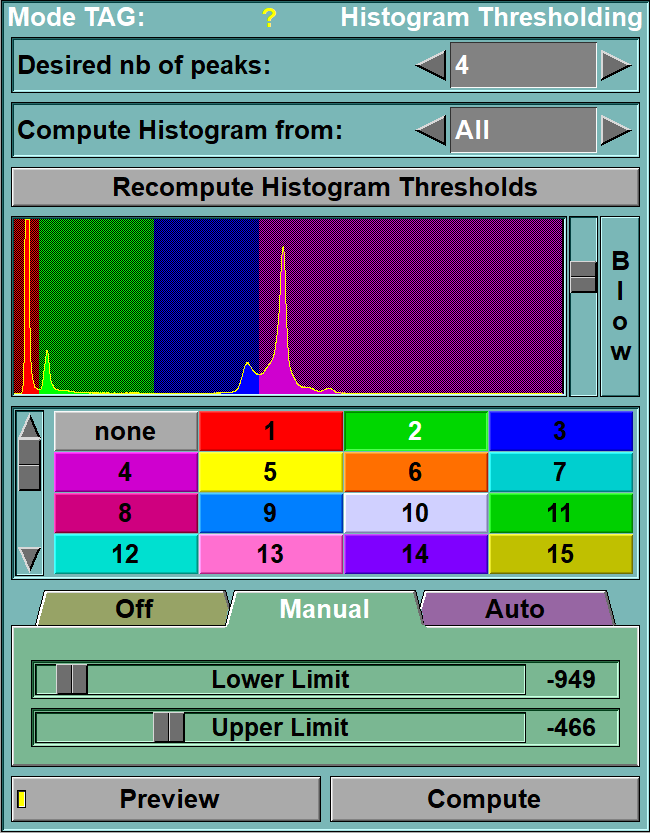Open the yellow question mark help
This screenshot has height=833, width=650.
tap(269, 19)
